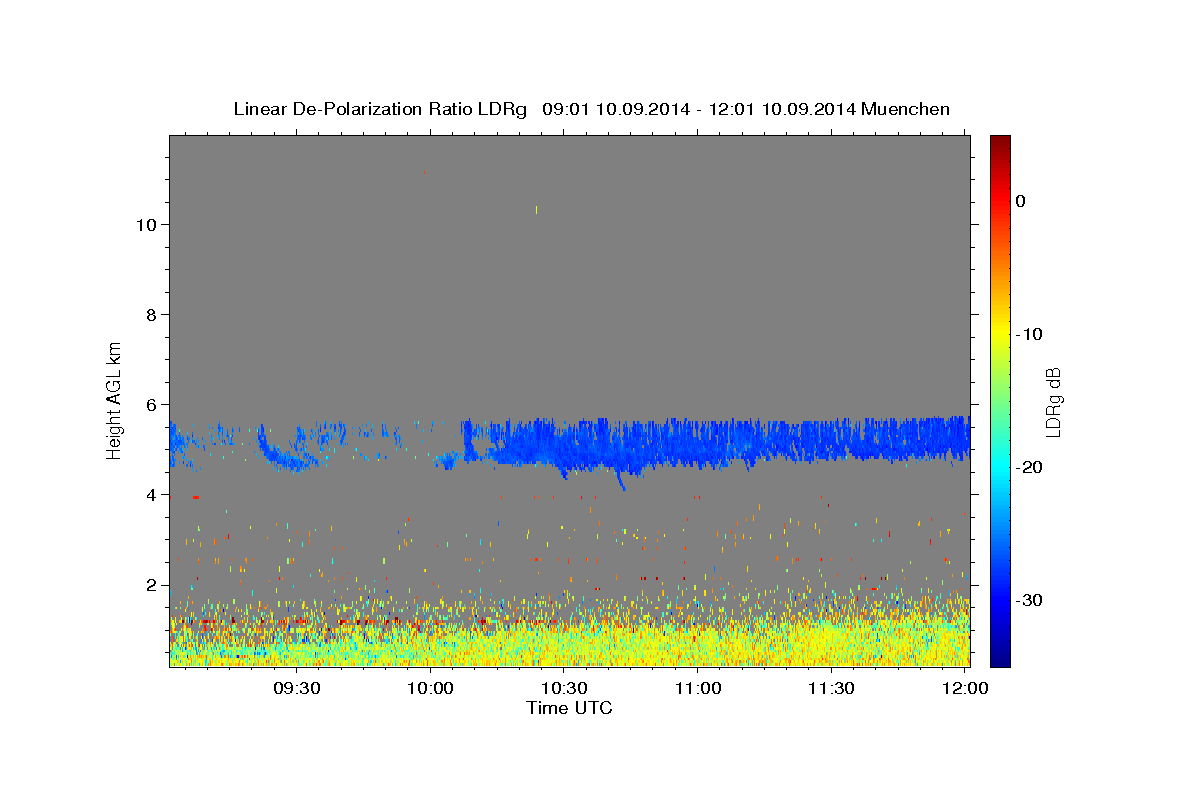Viewport: 1200px width, 800px height.
Task: Click the yellow boundary layer near 11:30
Action: pyautogui.click(x=832, y=640)
